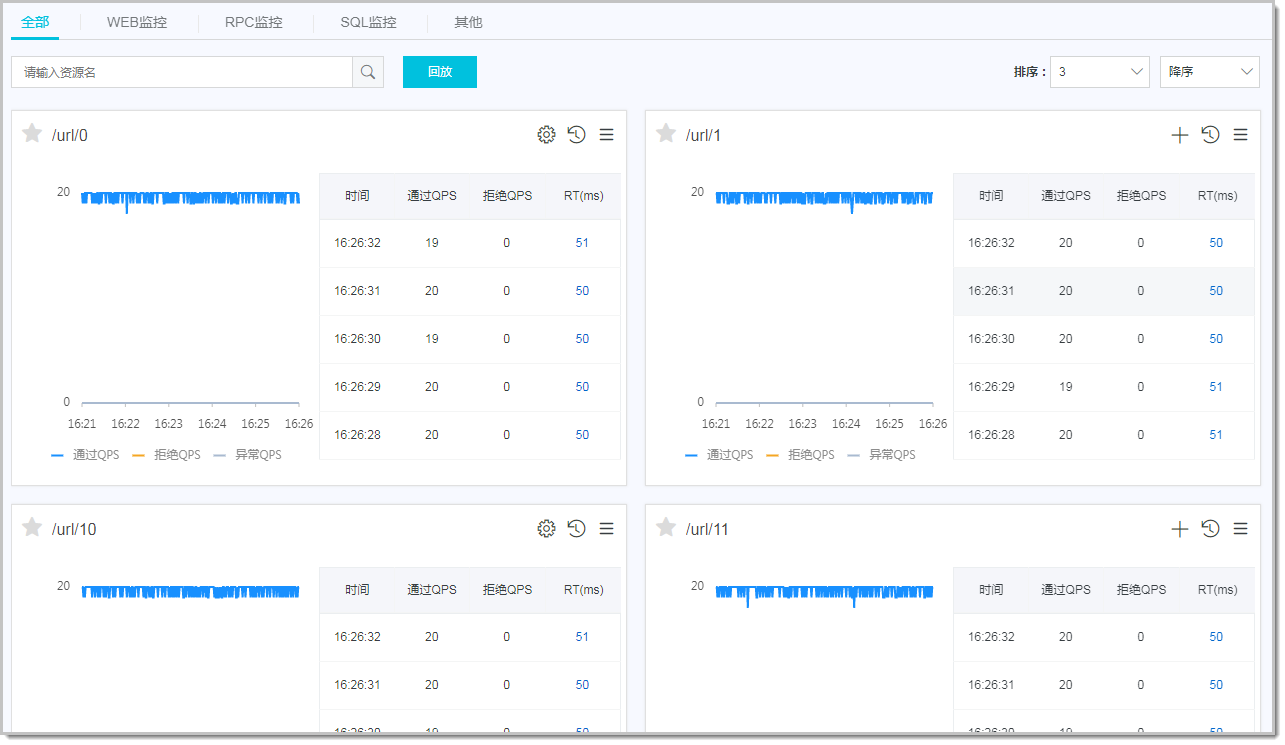Open settings gear on /url/10 card
The height and width of the screenshot is (745, 1285).
click(x=546, y=529)
